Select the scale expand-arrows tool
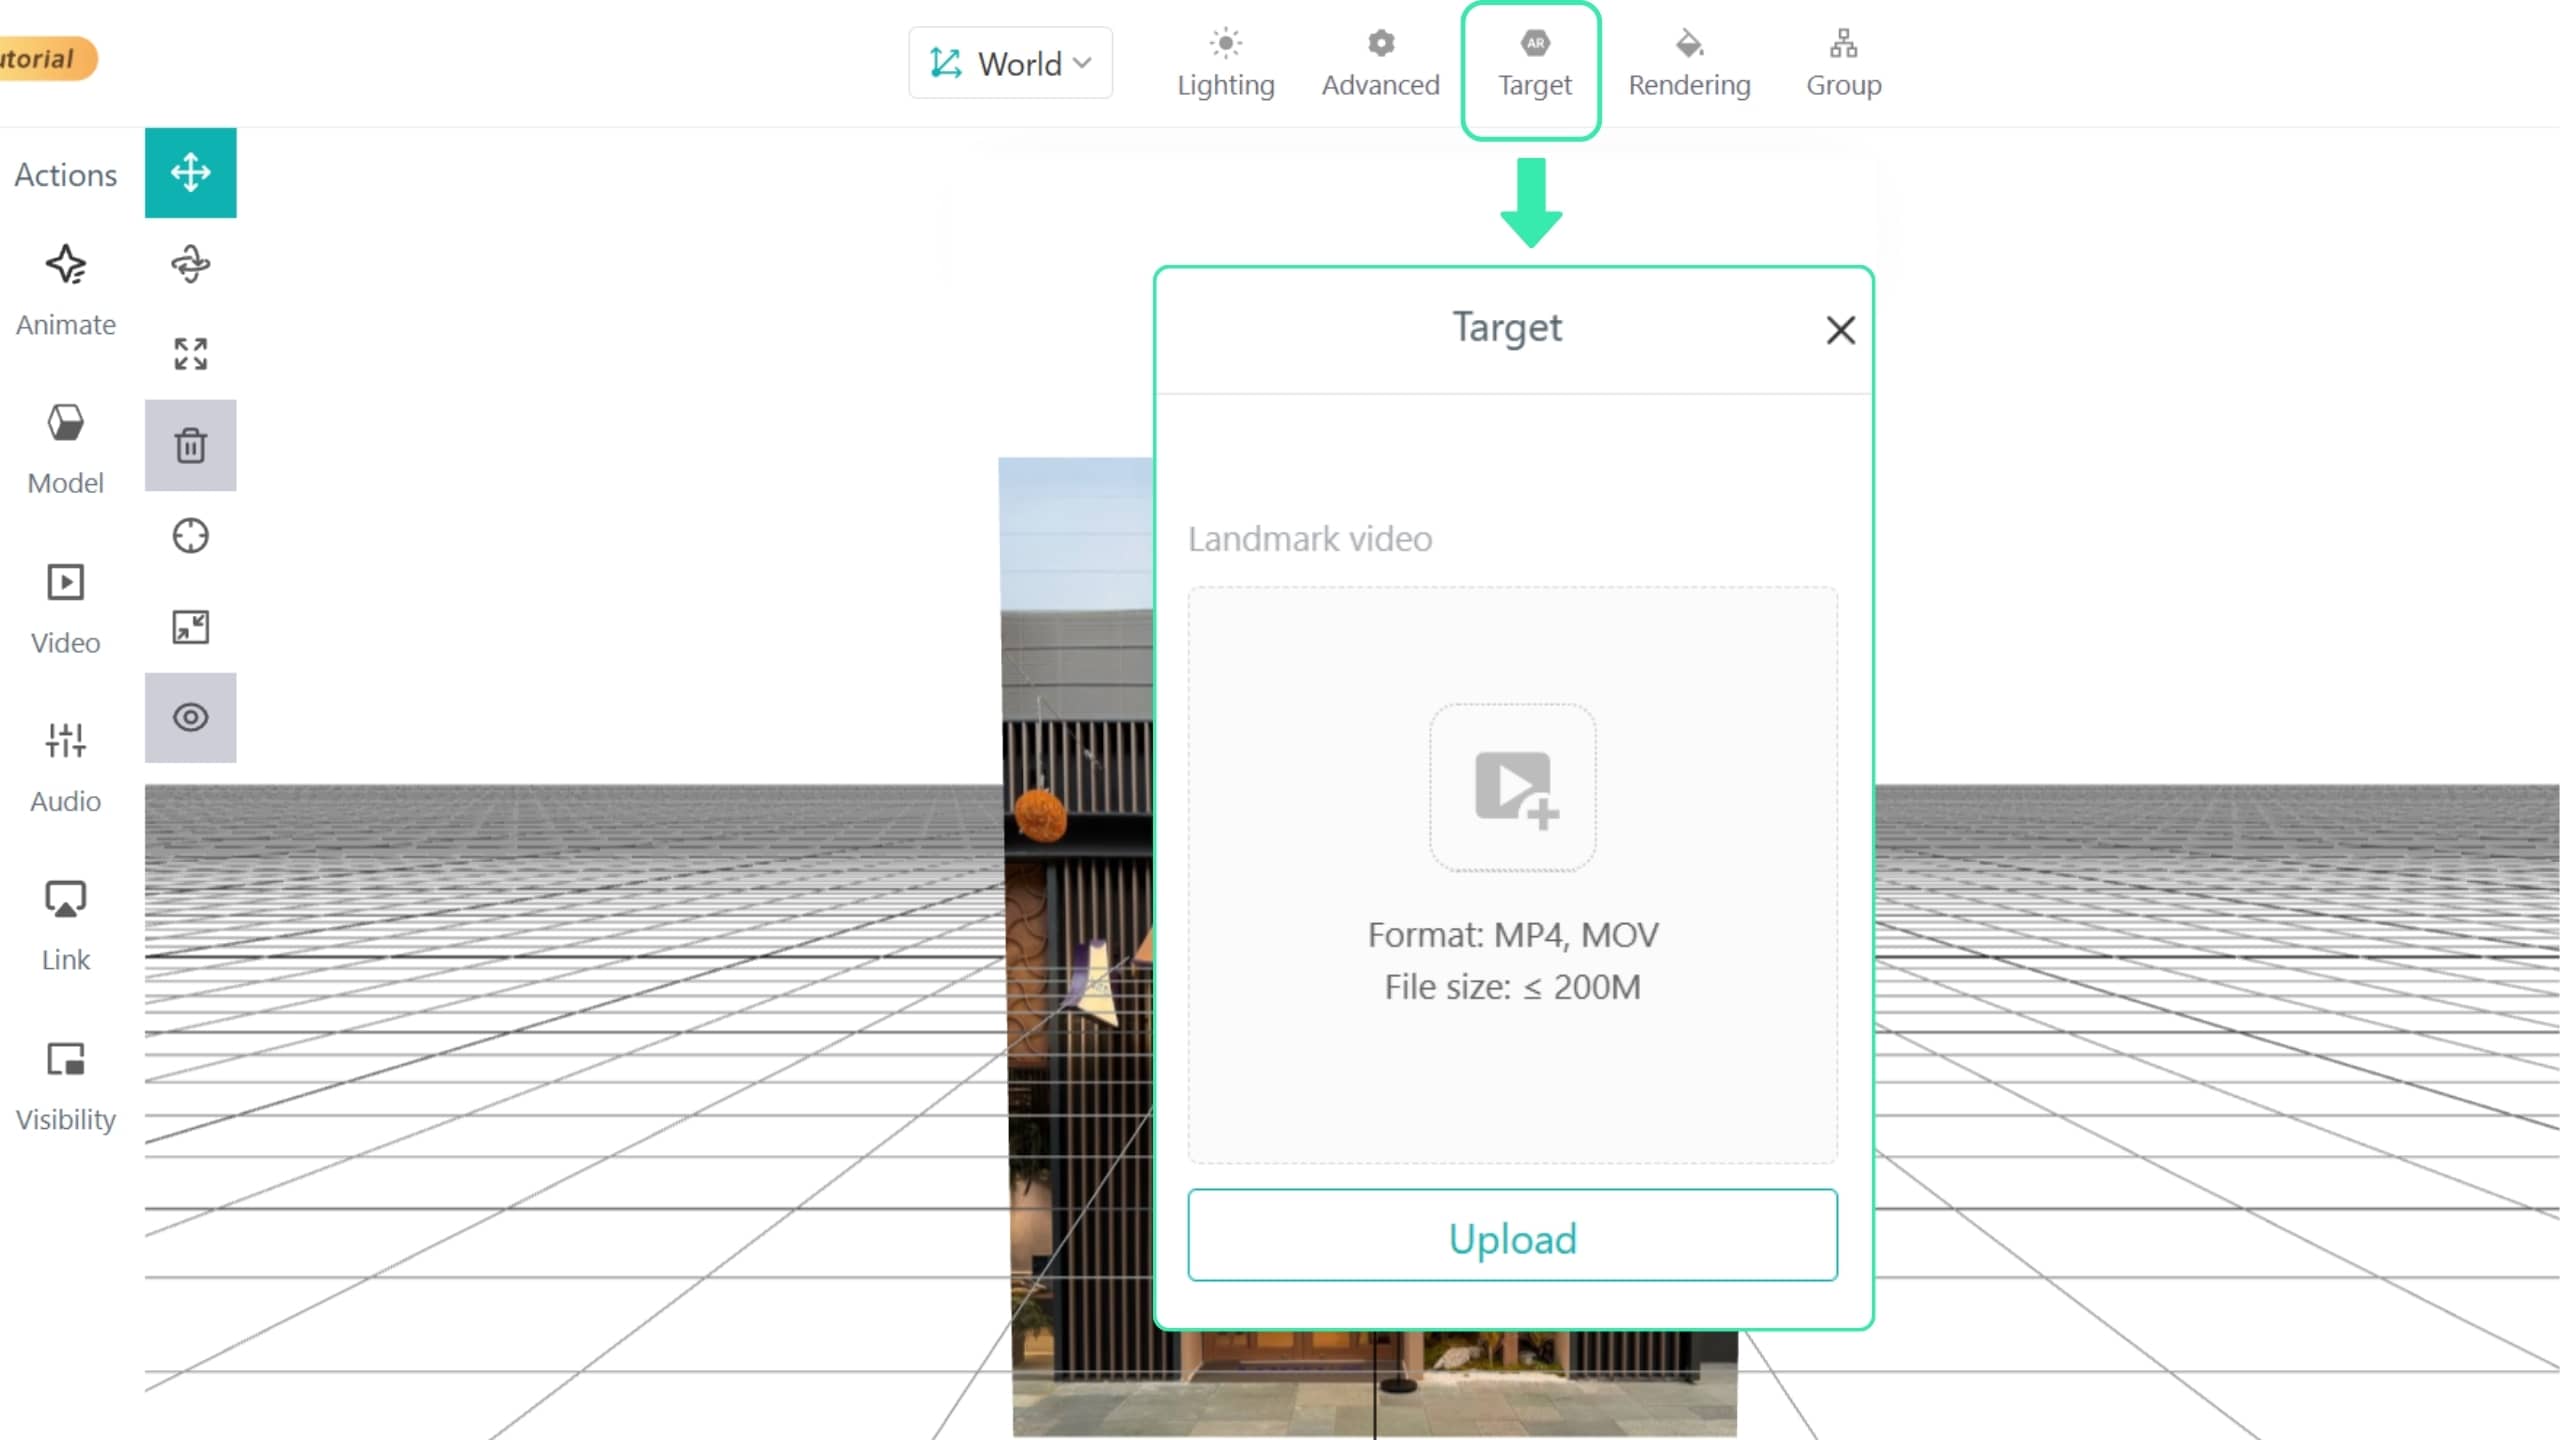 [190, 354]
